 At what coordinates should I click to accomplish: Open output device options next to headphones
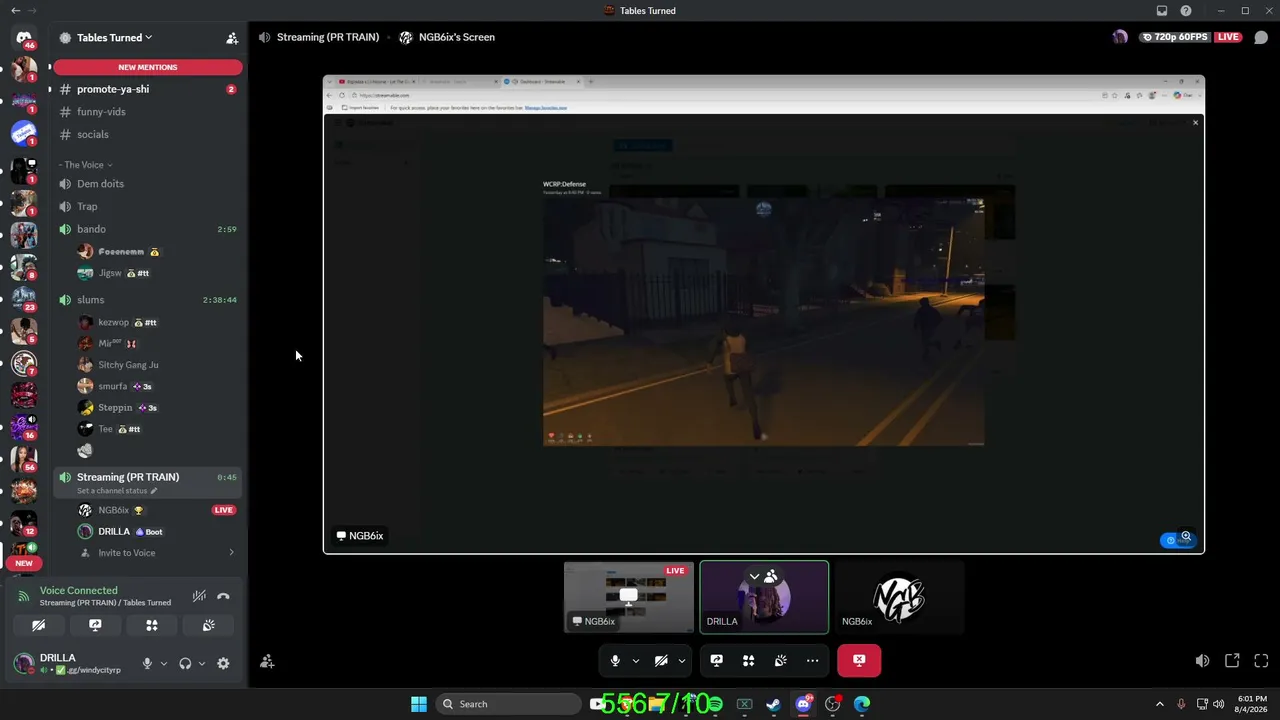[202, 663]
